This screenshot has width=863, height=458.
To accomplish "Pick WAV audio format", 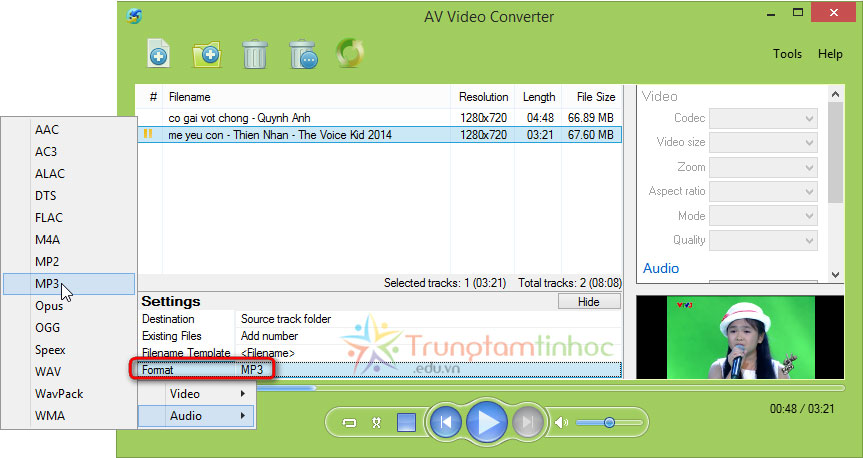I will (69, 372).
